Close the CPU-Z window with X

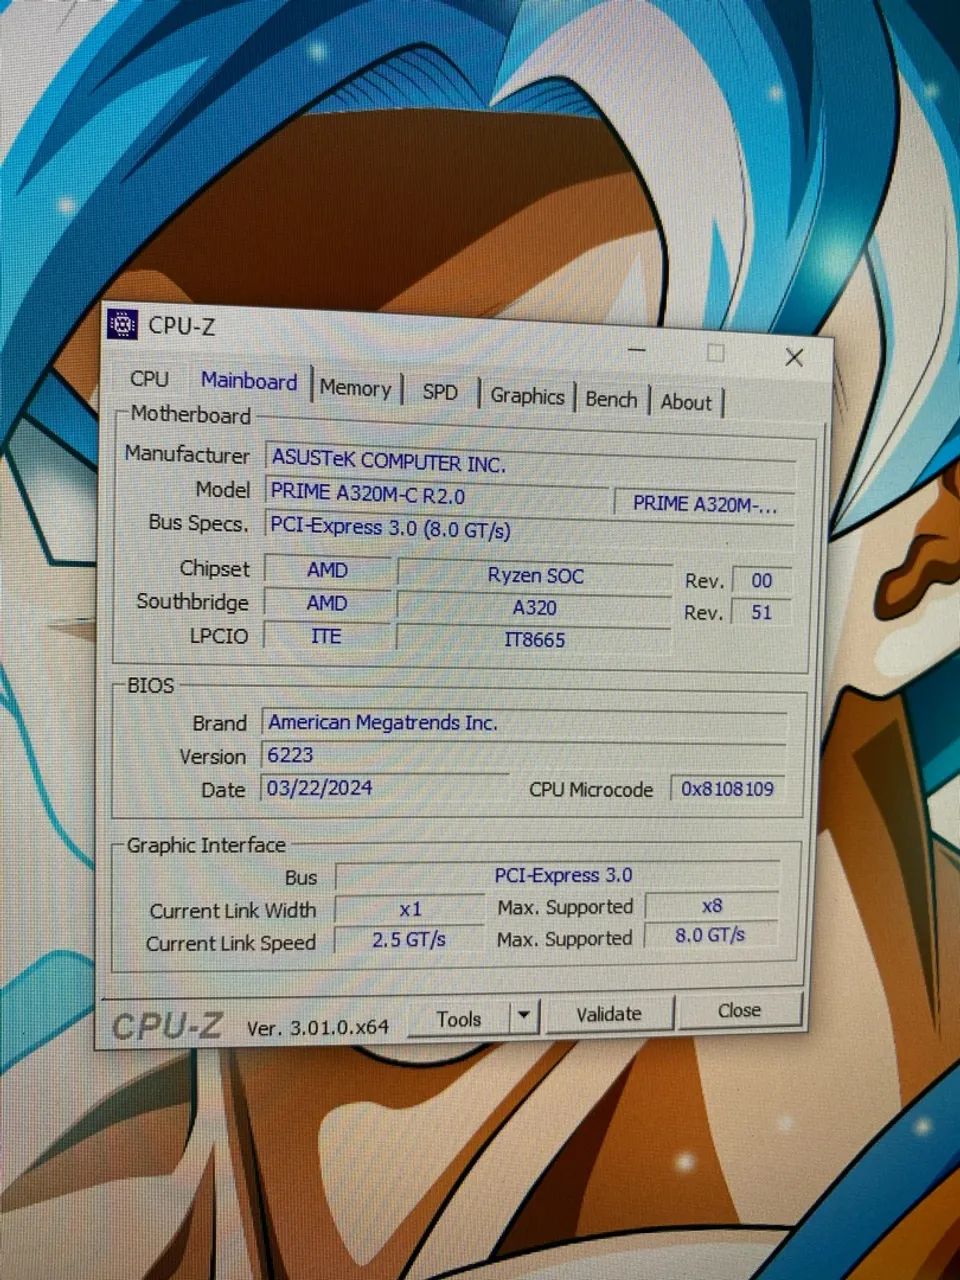tap(794, 357)
